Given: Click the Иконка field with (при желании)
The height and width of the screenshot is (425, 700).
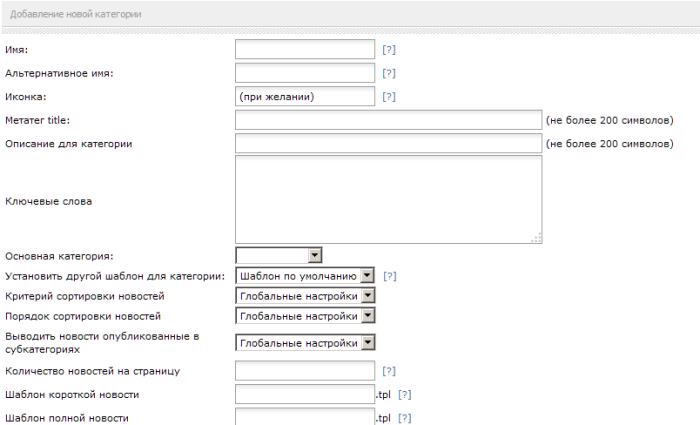Looking at the screenshot, I should 305,96.
